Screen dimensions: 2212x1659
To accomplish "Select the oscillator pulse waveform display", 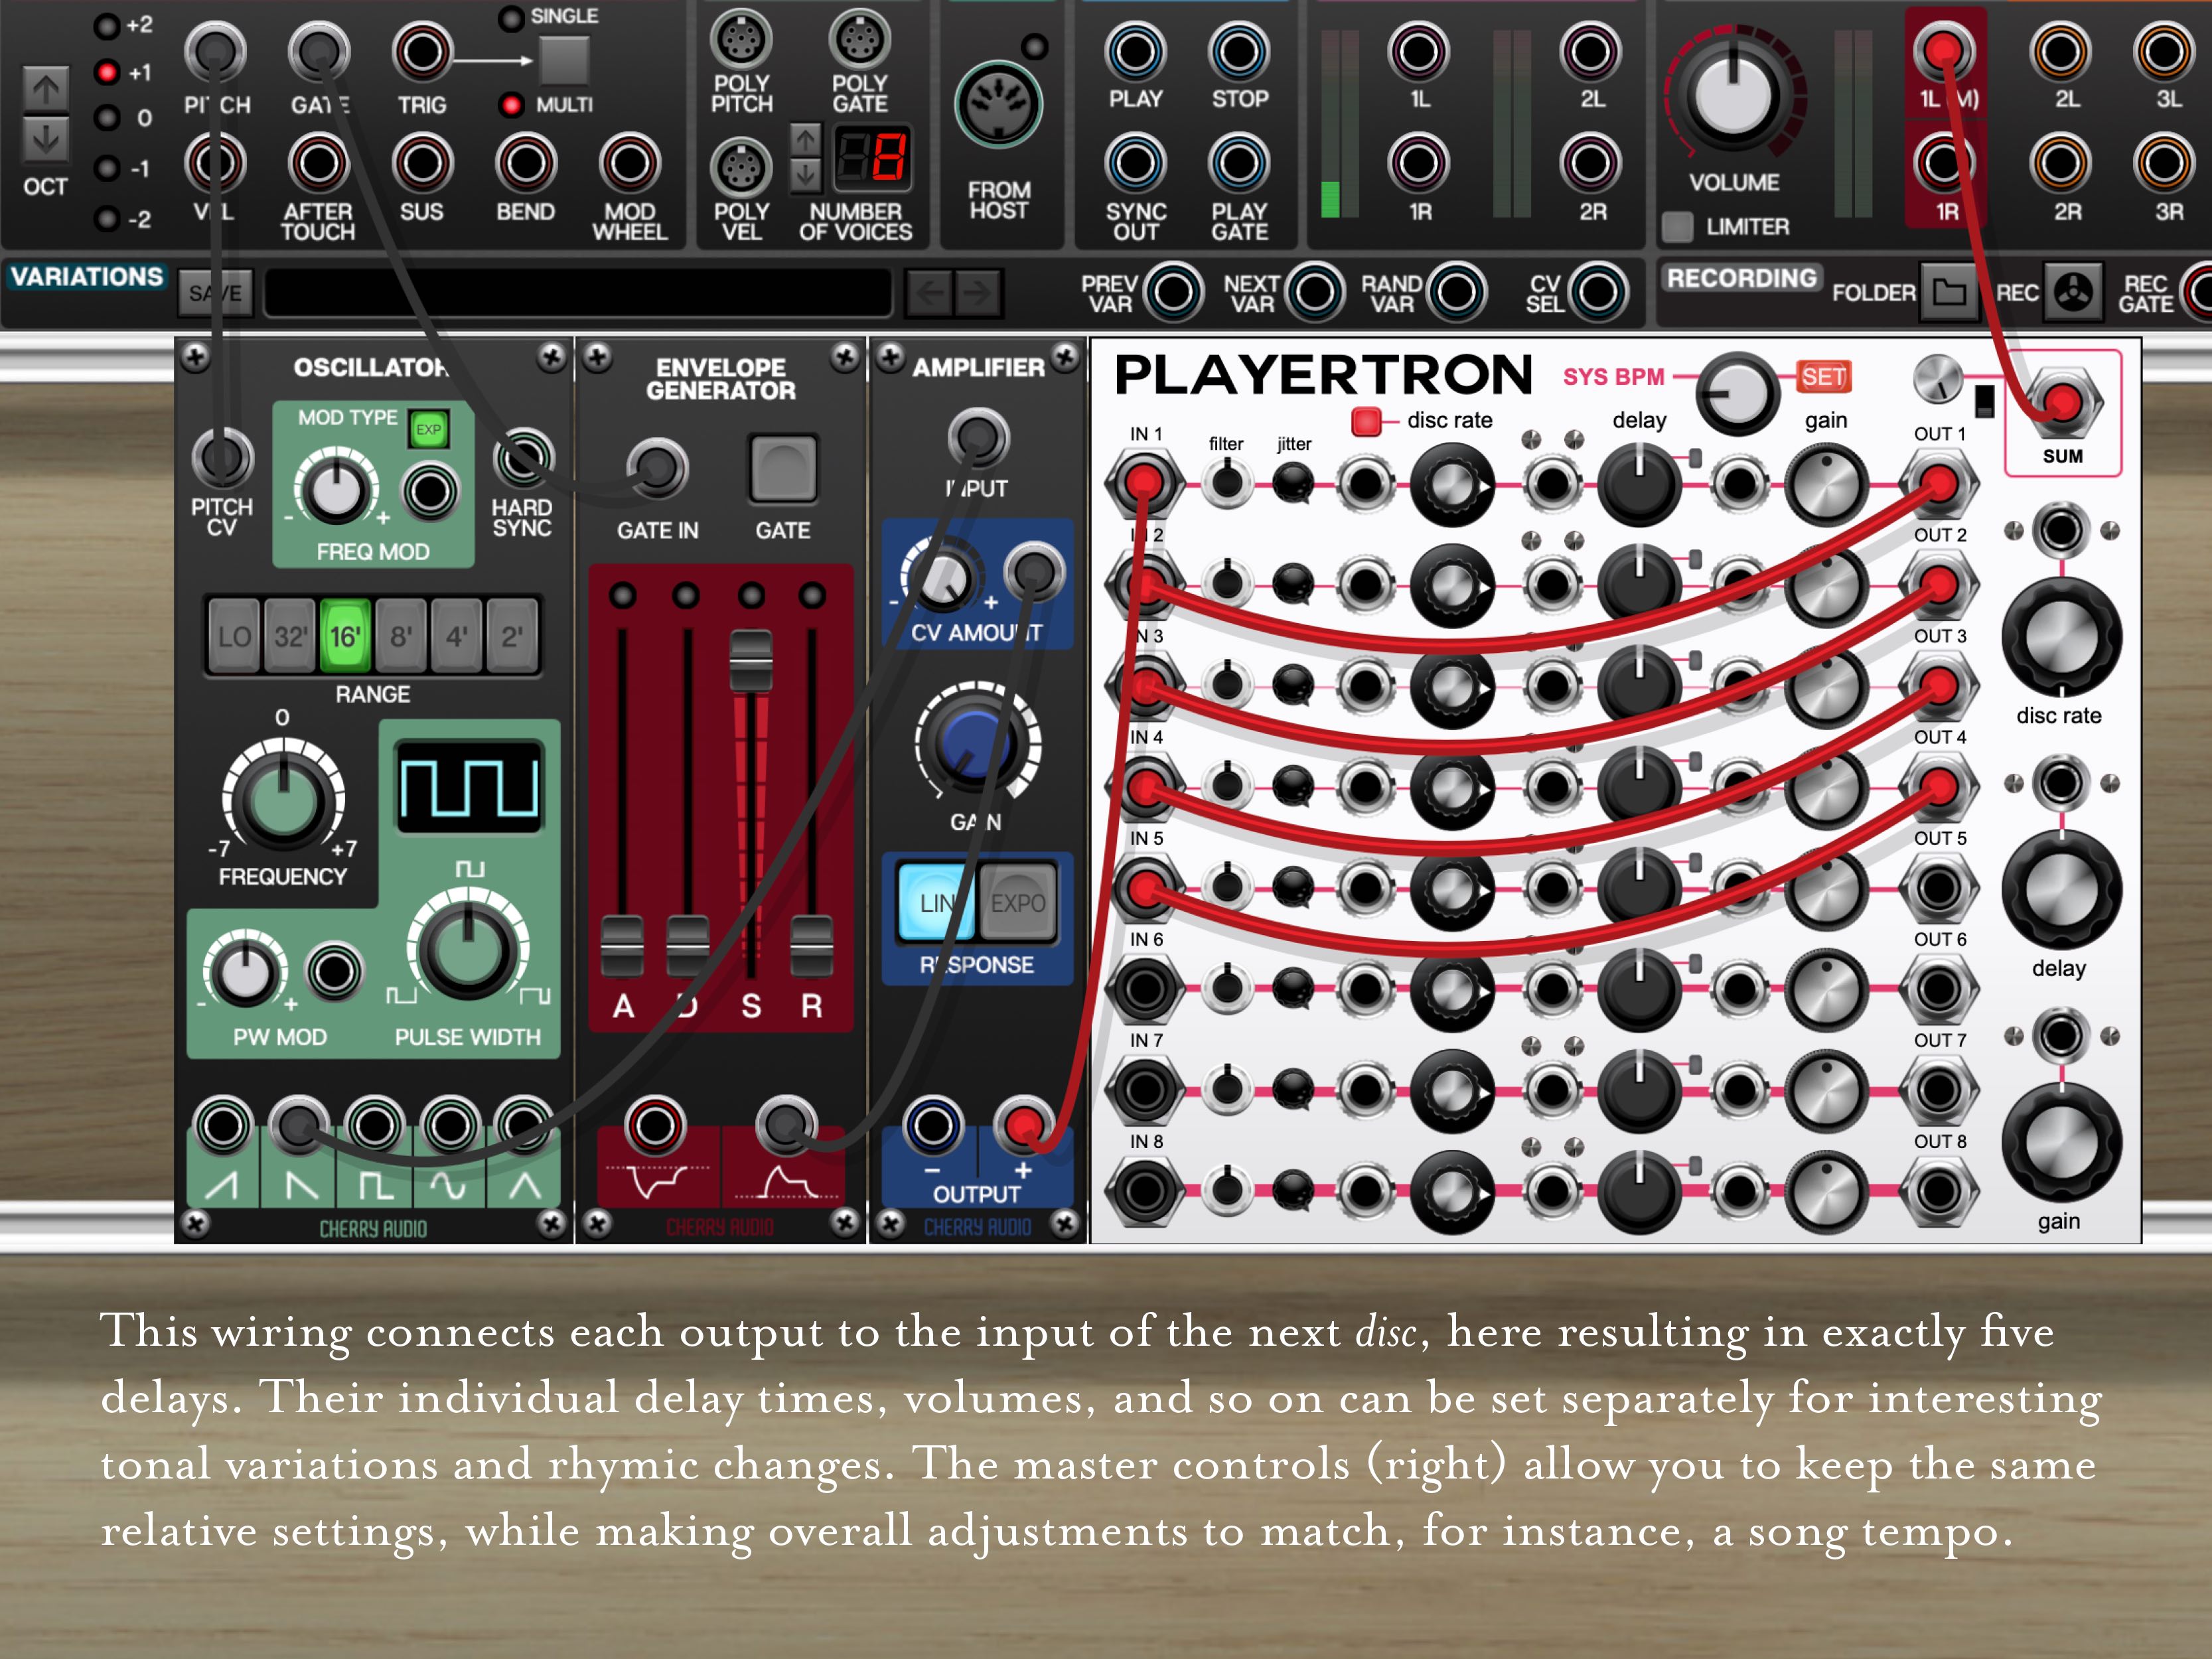I will 468,788.
